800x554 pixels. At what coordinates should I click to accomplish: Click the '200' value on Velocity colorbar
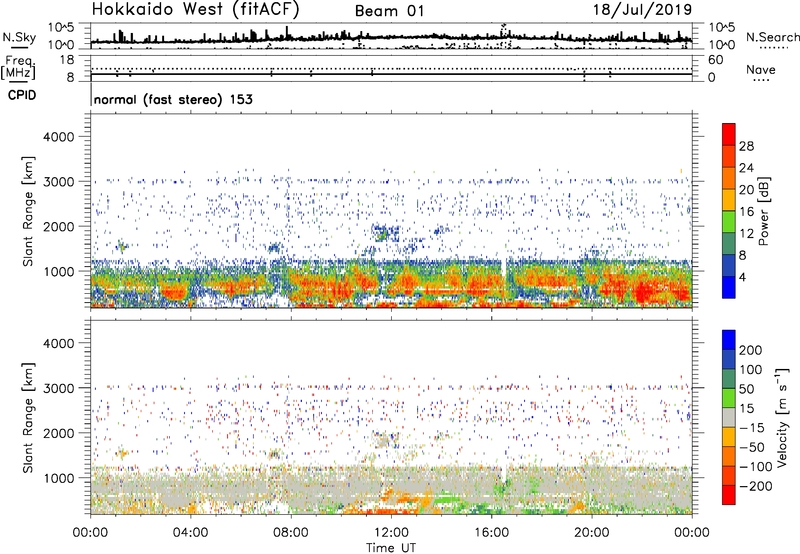click(751, 350)
